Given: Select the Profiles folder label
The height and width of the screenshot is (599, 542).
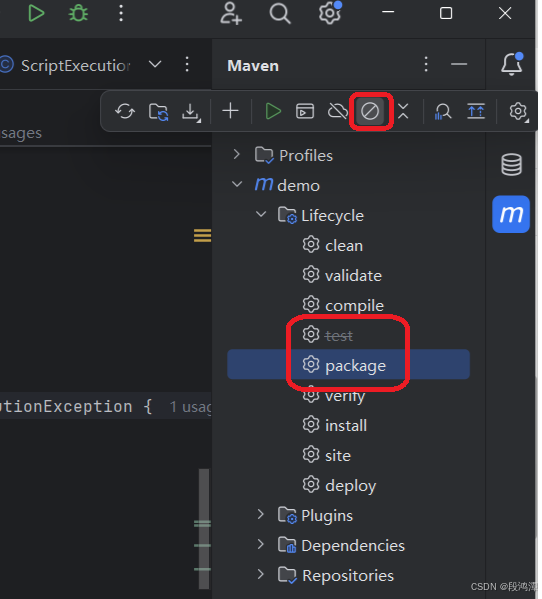Looking at the screenshot, I should point(306,155).
